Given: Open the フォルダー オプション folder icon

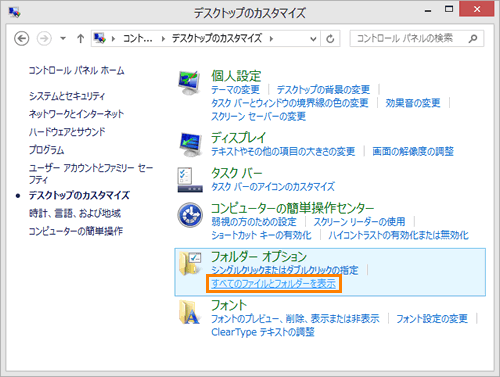Looking at the screenshot, I should click(x=190, y=263).
